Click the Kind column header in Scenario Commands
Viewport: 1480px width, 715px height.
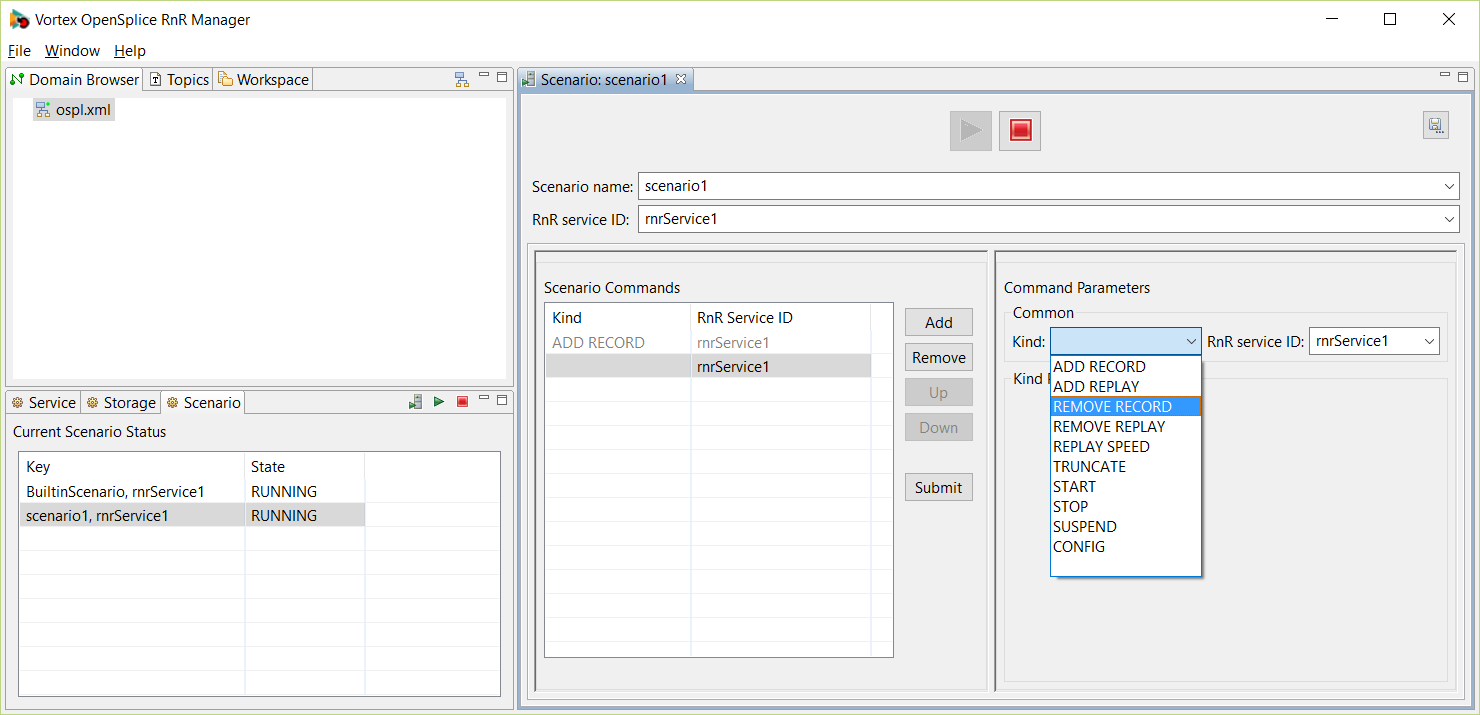tap(618, 317)
